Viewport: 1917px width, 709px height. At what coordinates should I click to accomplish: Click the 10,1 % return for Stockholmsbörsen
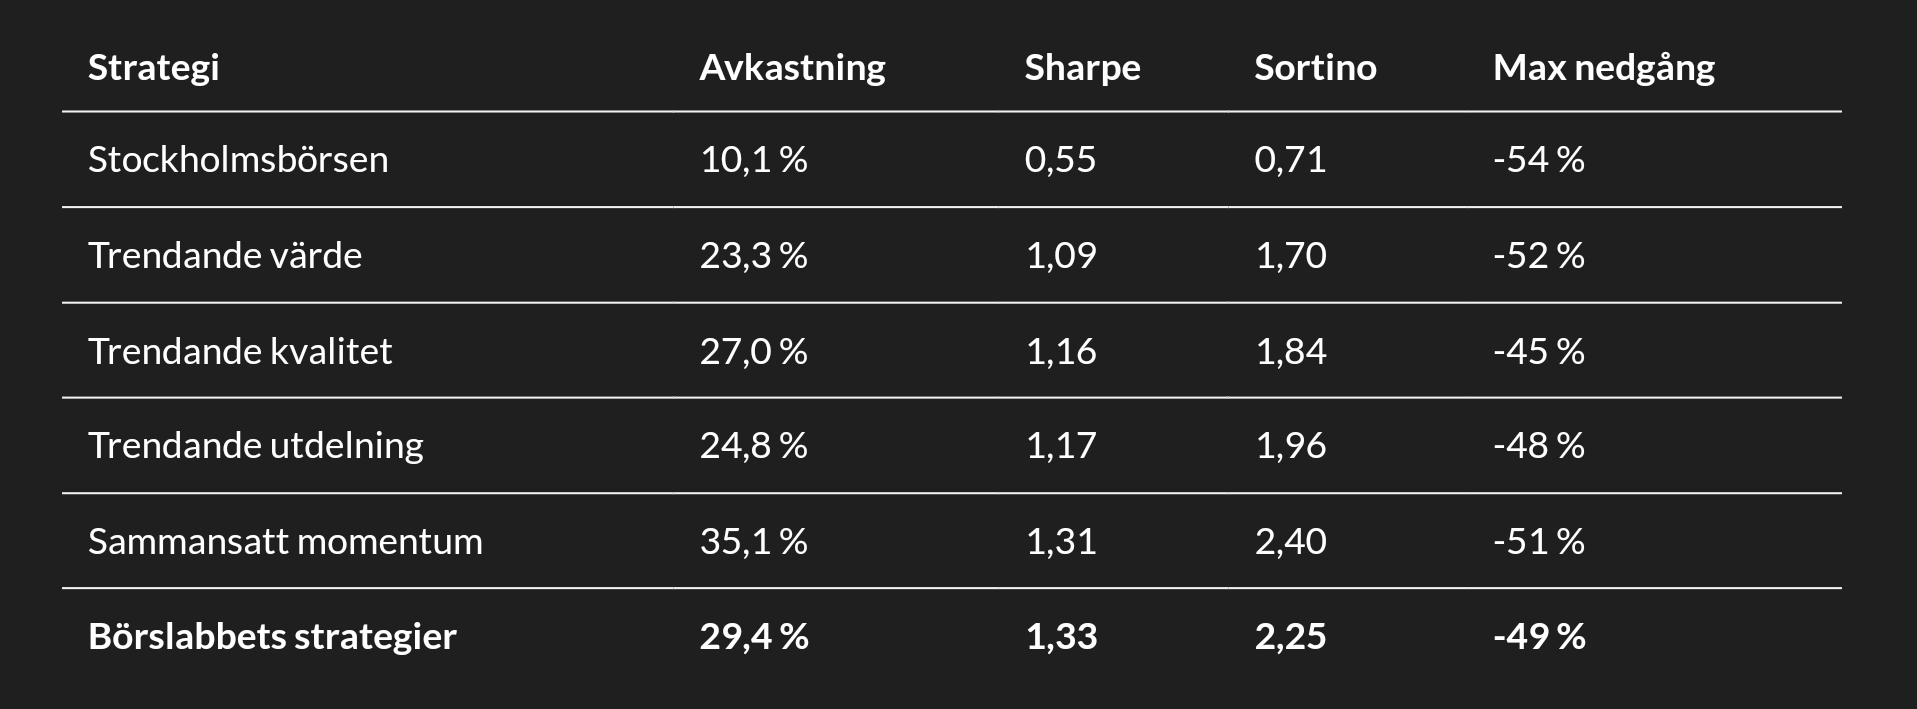(753, 160)
